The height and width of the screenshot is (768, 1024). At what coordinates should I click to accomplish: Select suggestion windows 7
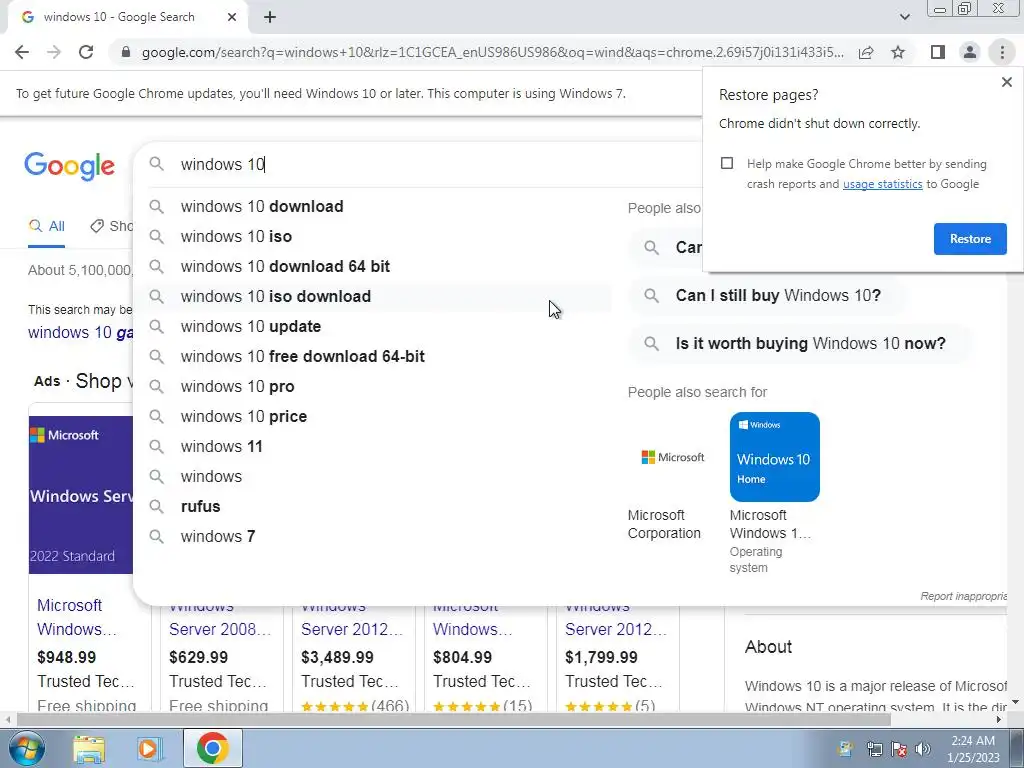[372, 537]
